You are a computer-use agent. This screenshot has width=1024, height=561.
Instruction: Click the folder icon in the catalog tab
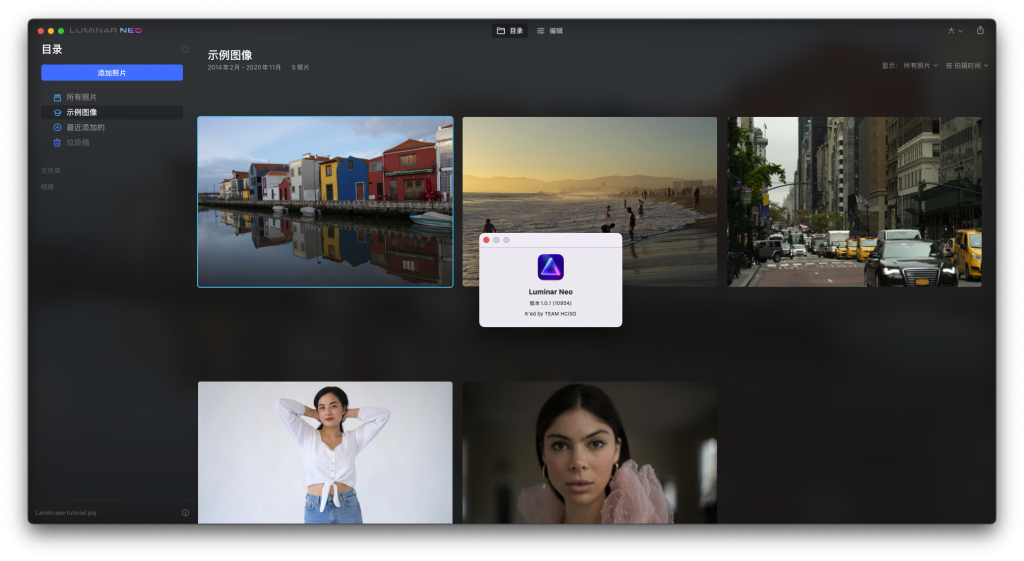pyautogui.click(x=501, y=31)
